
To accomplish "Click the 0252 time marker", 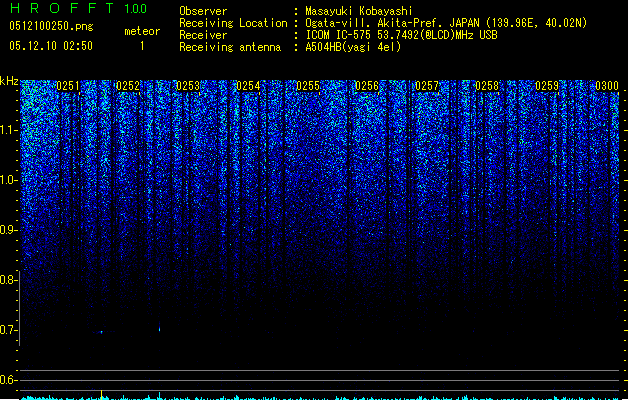I will click(128, 86).
